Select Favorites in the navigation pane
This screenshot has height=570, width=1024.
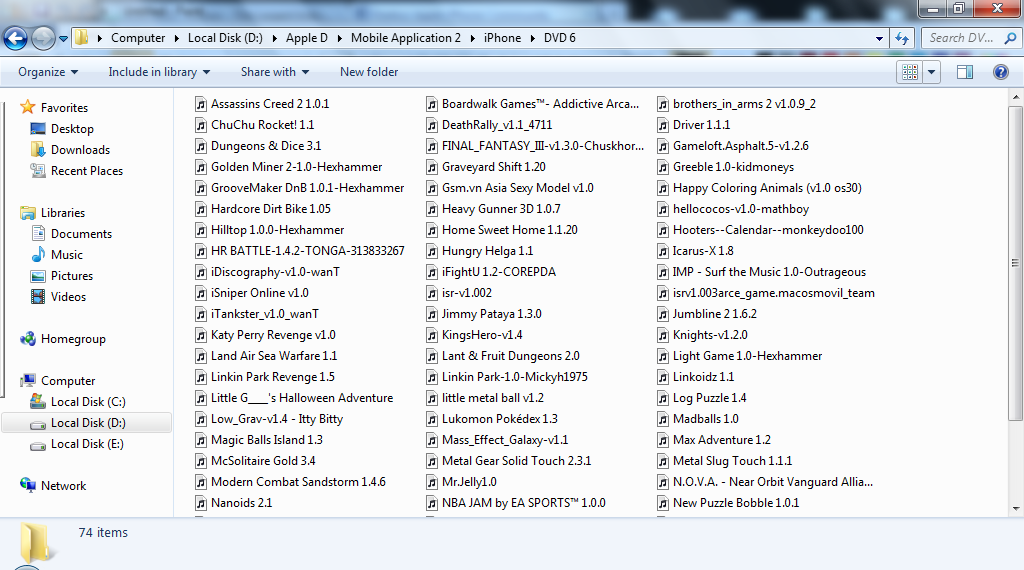click(x=64, y=108)
